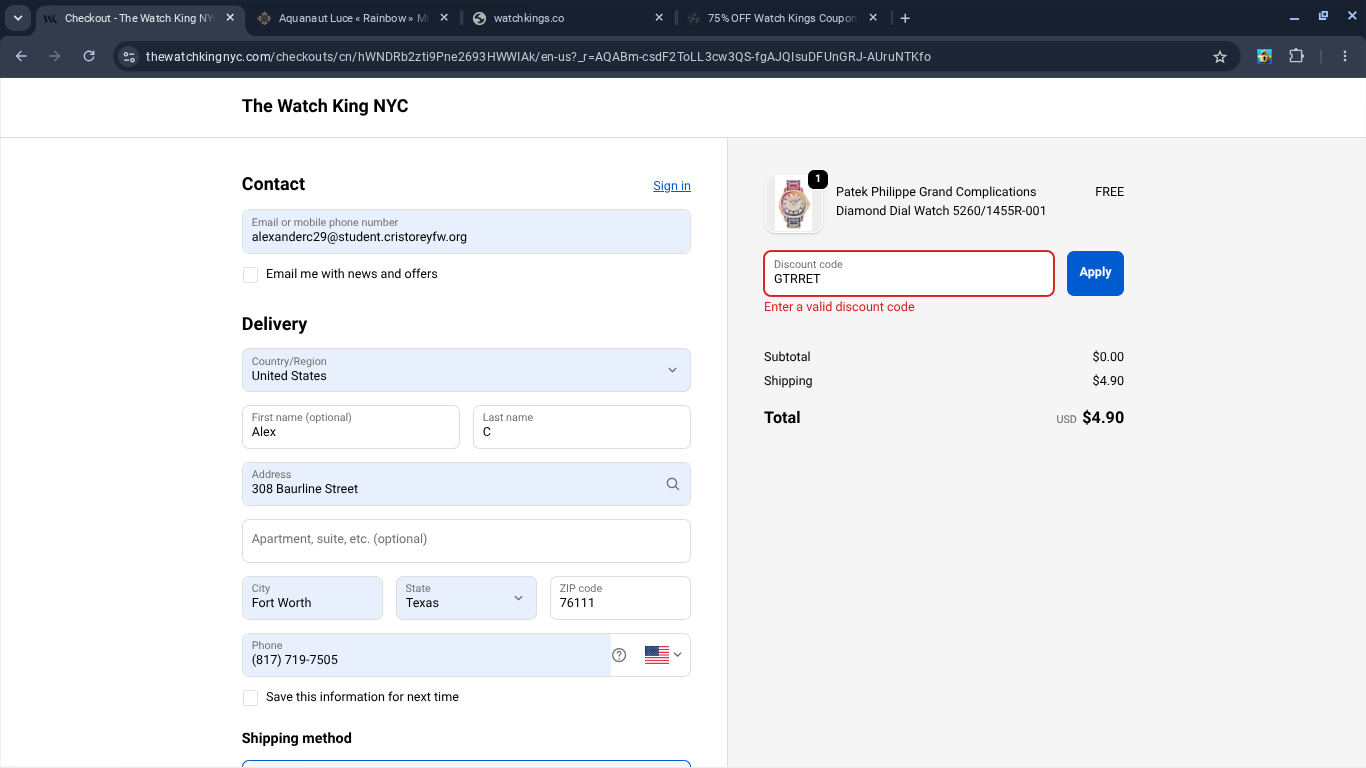Screen dimensions: 1366x768
Task: Expand the State dropdown showing Texas
Action: pyautogui.click(x=466, y=598)
